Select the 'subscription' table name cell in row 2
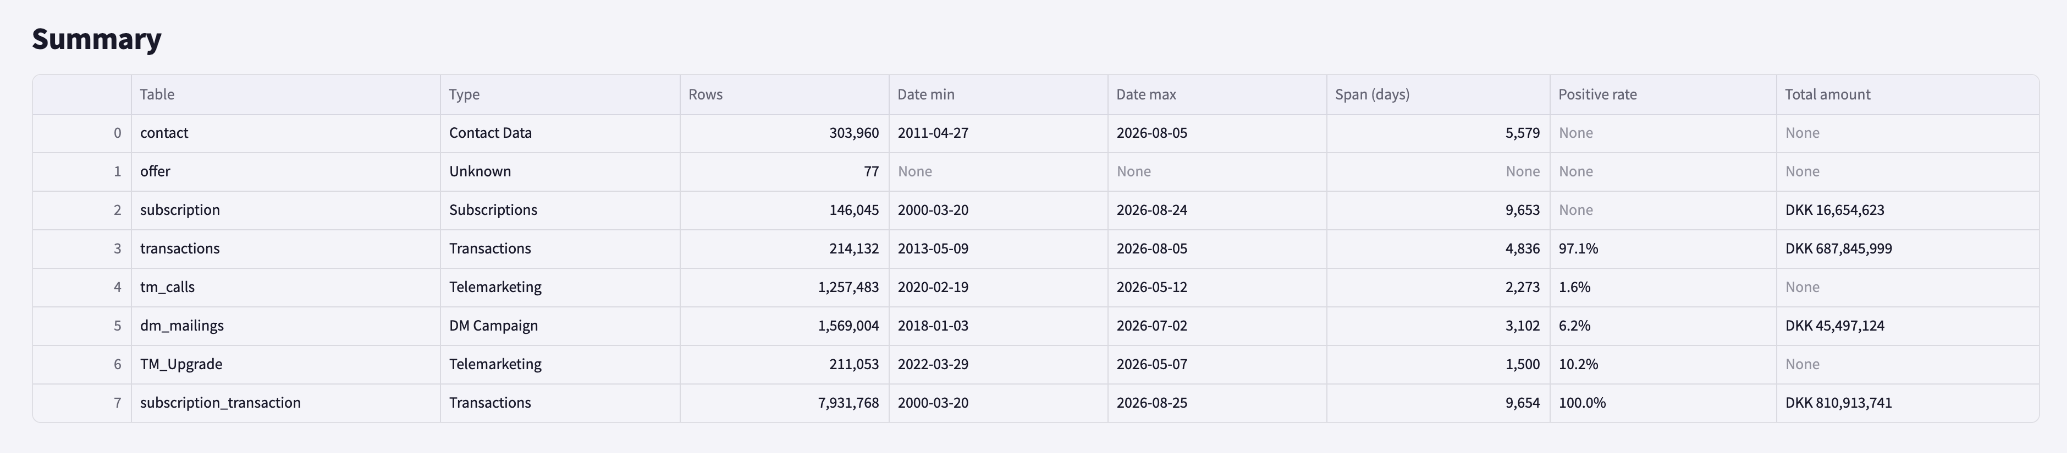 click(x=286, y=210)
